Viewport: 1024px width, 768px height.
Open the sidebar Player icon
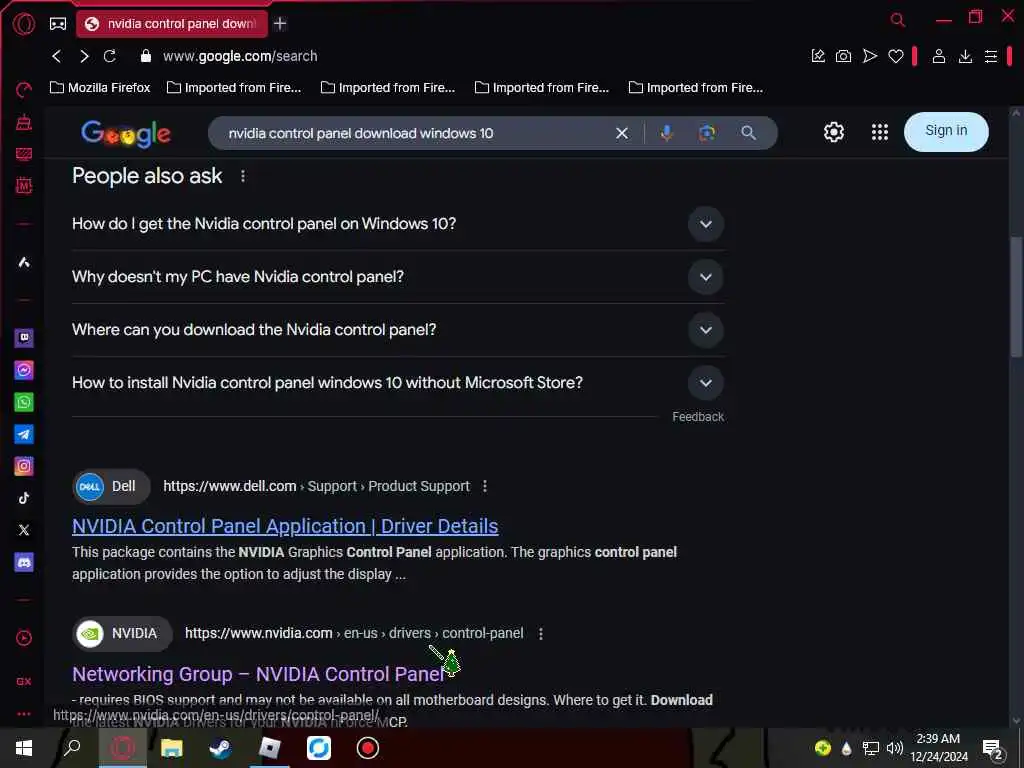coord(24,638)
